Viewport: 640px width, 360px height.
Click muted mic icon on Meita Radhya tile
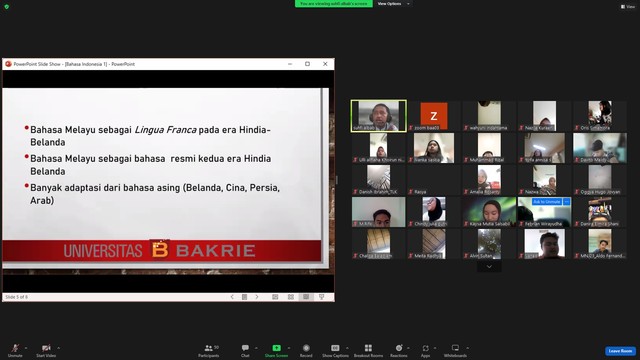tap(411, 256)
